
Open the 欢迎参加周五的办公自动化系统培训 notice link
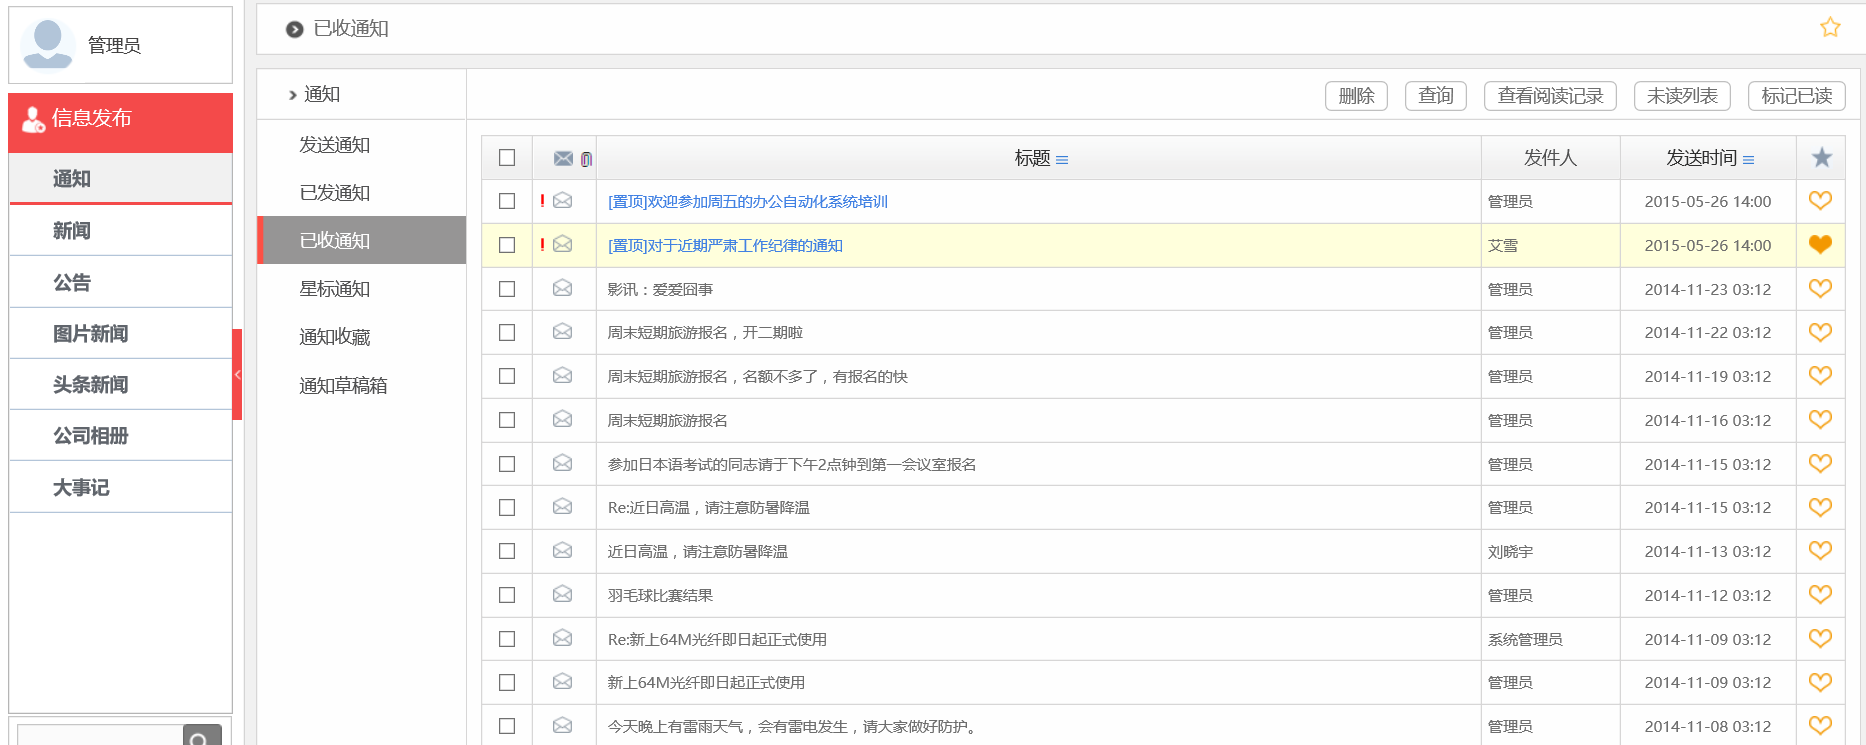[748, 202]
